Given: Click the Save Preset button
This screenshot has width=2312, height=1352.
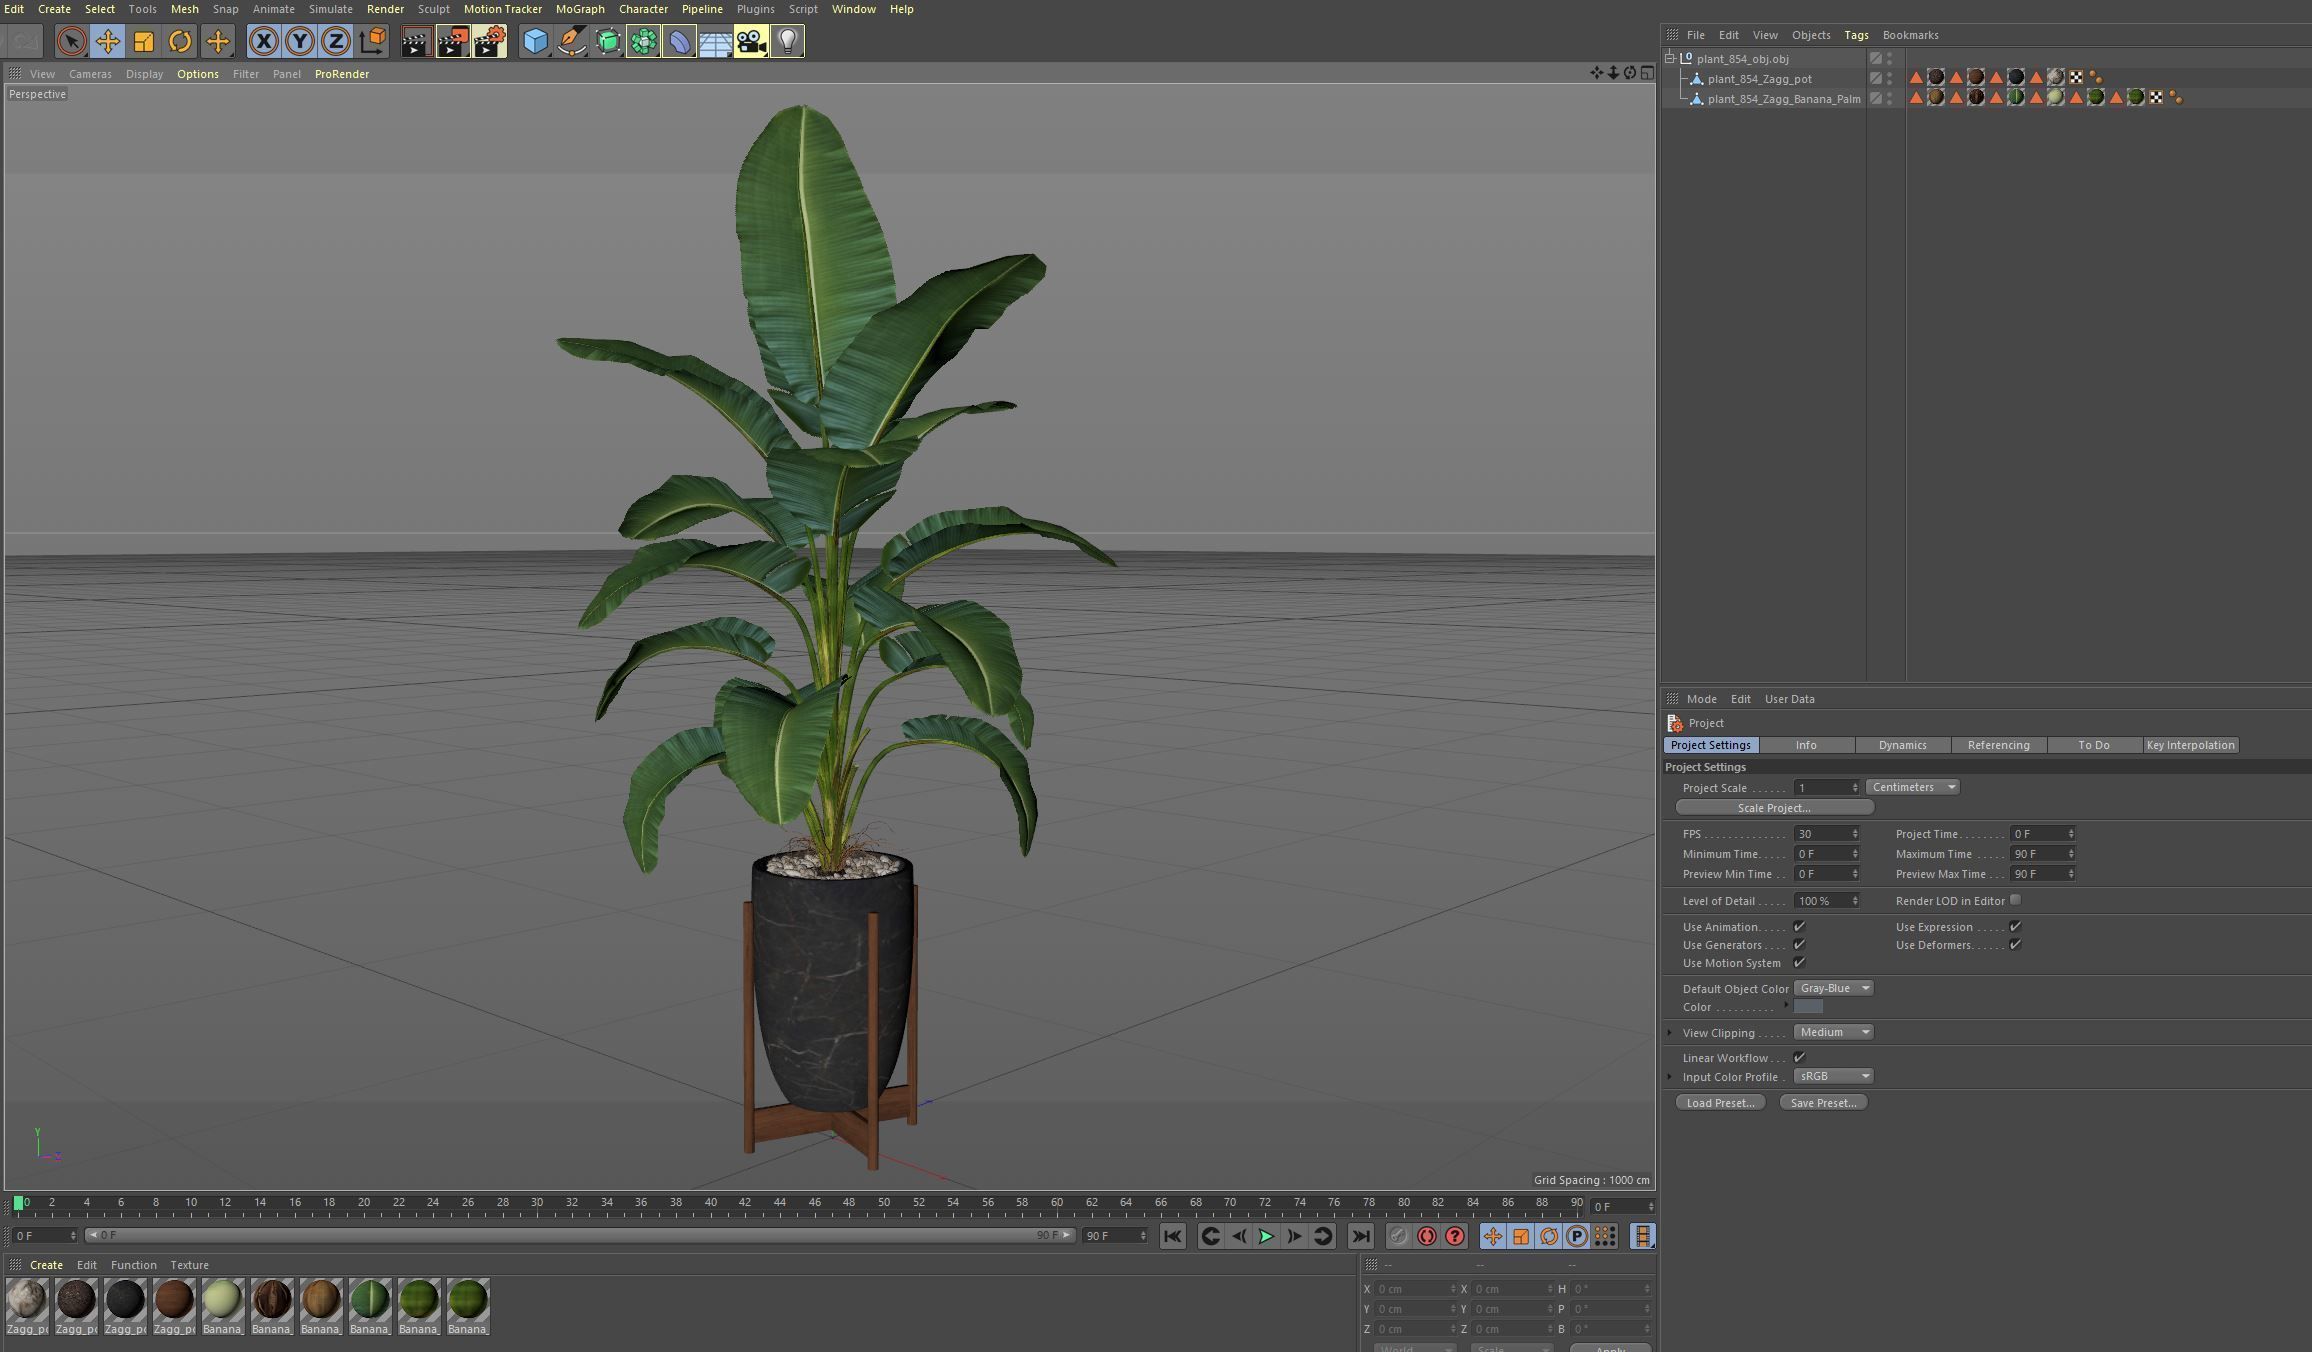Looking at the screenshot, I should point(1823,1102).
